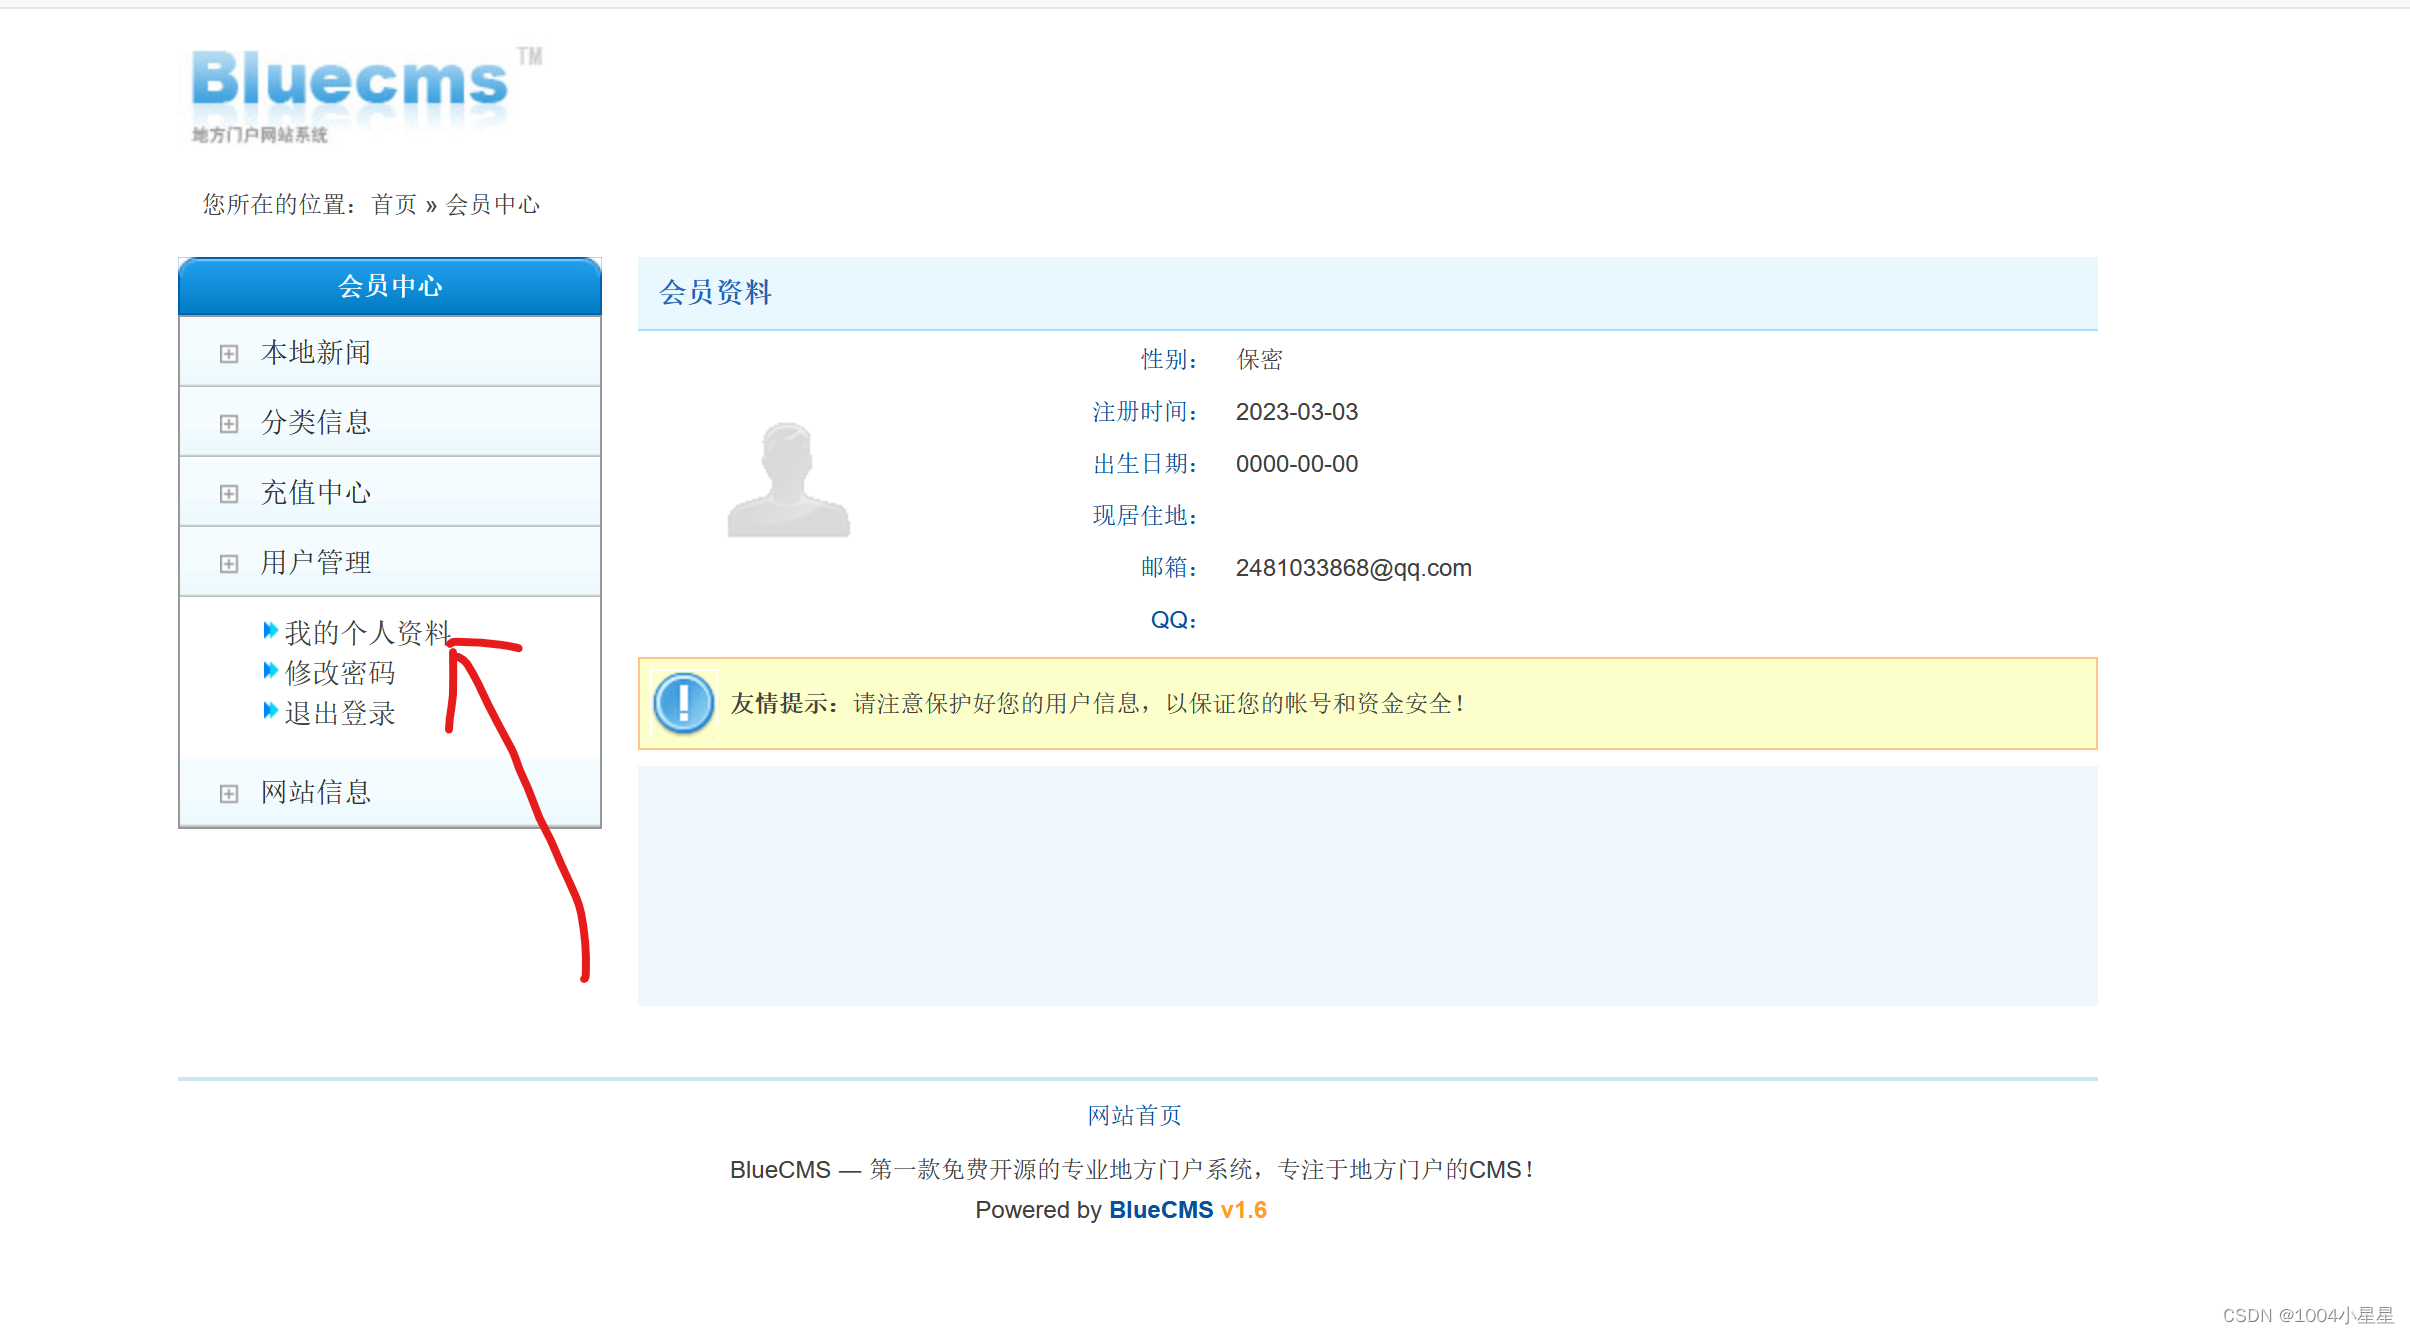This screenshot has width=2410, height=1334.
Task: Select 退出登录 to log out
Action: [x=340, y=713]
